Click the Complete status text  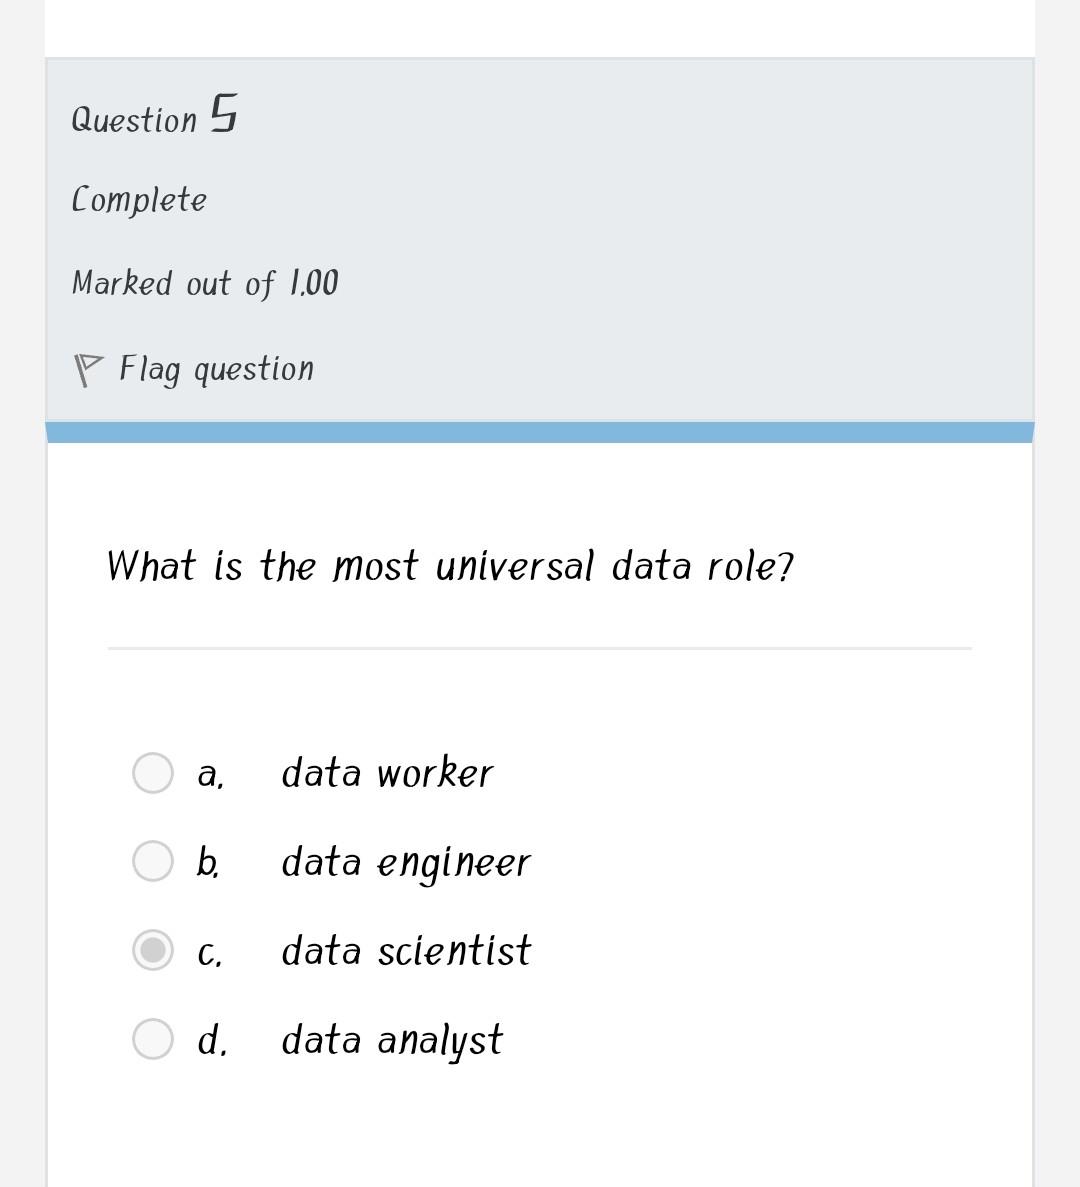click(139, 198)
